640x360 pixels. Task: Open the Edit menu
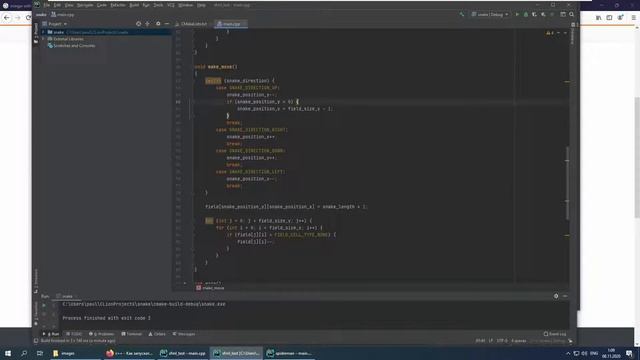pyautogui.click(x=57, y=5)
